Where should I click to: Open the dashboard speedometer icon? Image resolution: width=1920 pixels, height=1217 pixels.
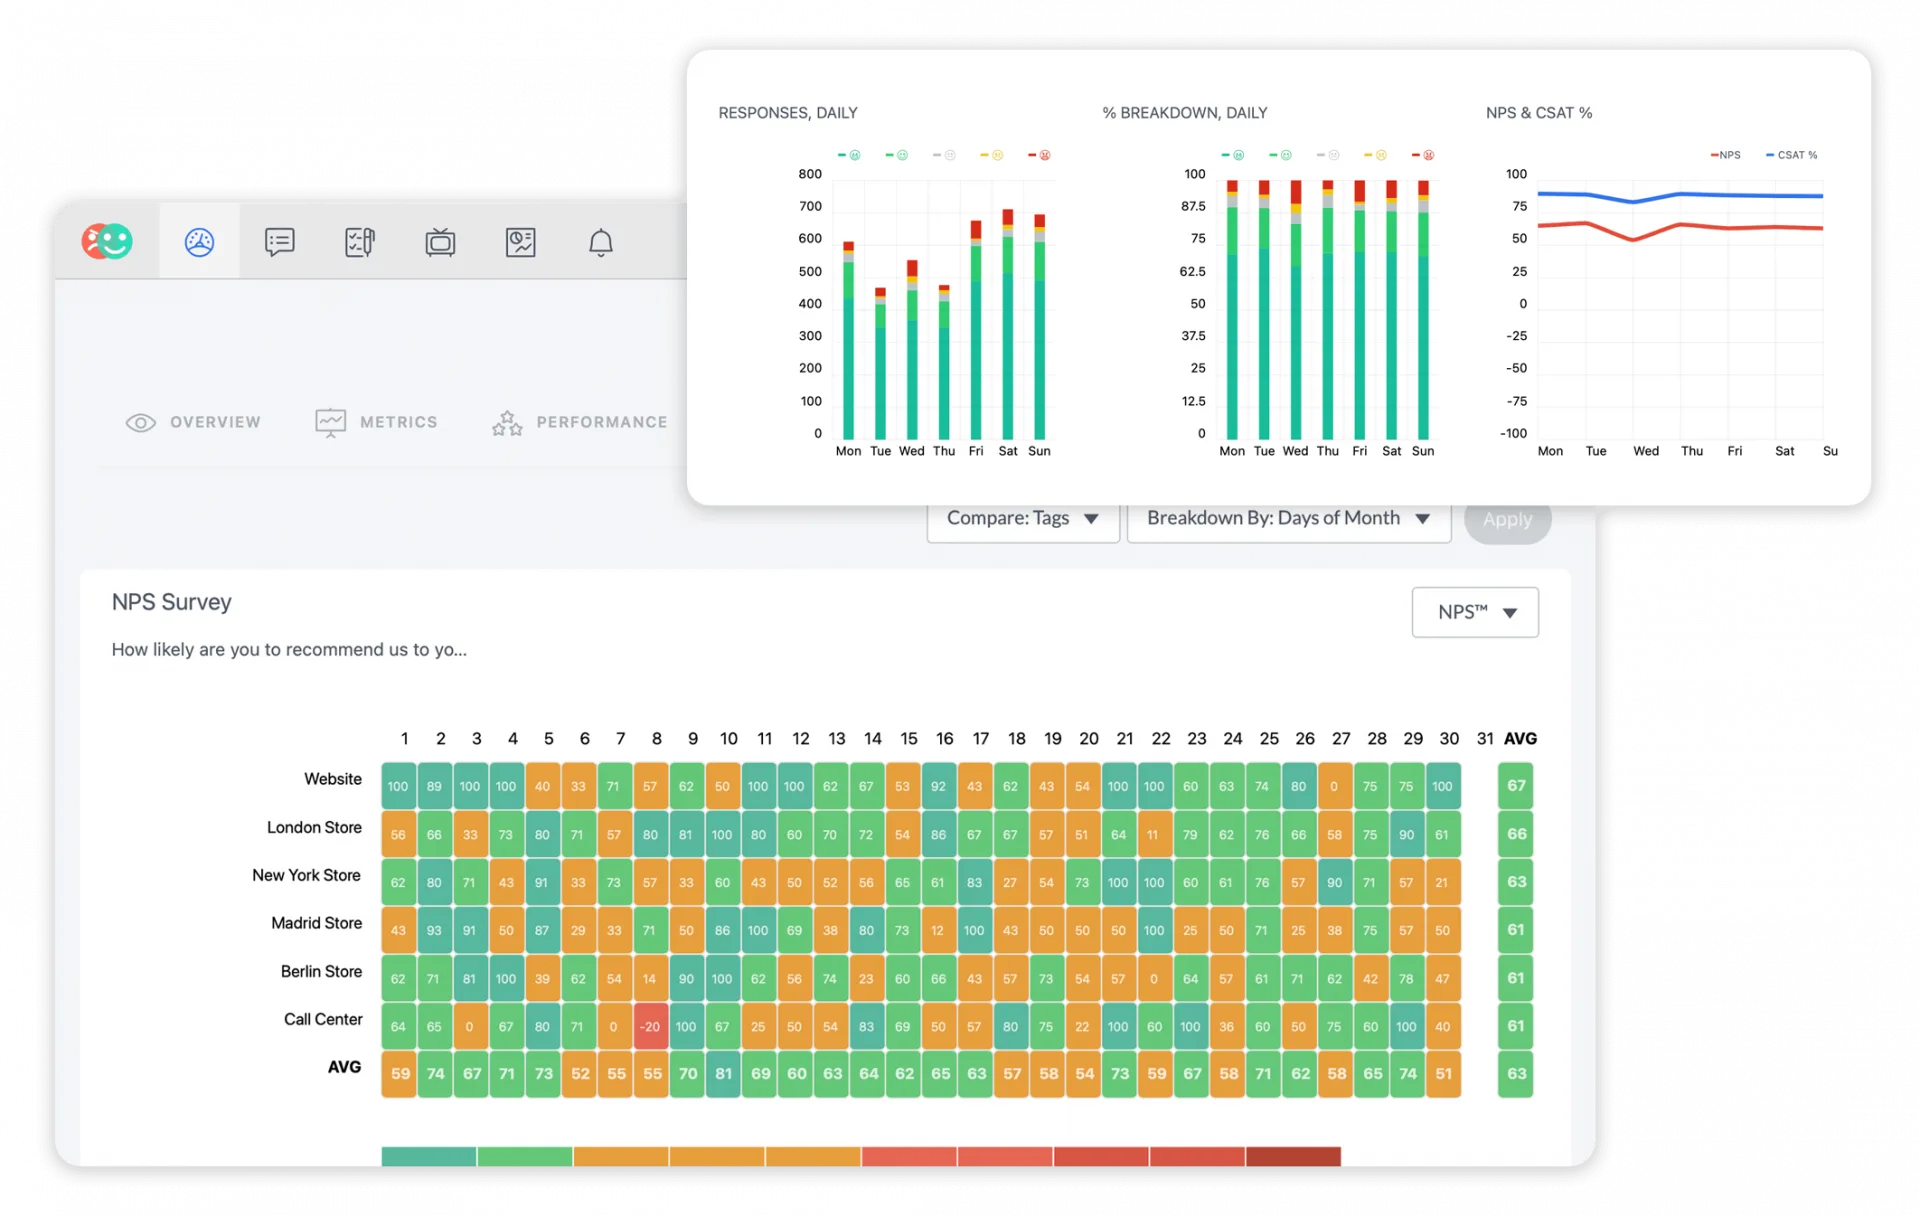[199, 242]
